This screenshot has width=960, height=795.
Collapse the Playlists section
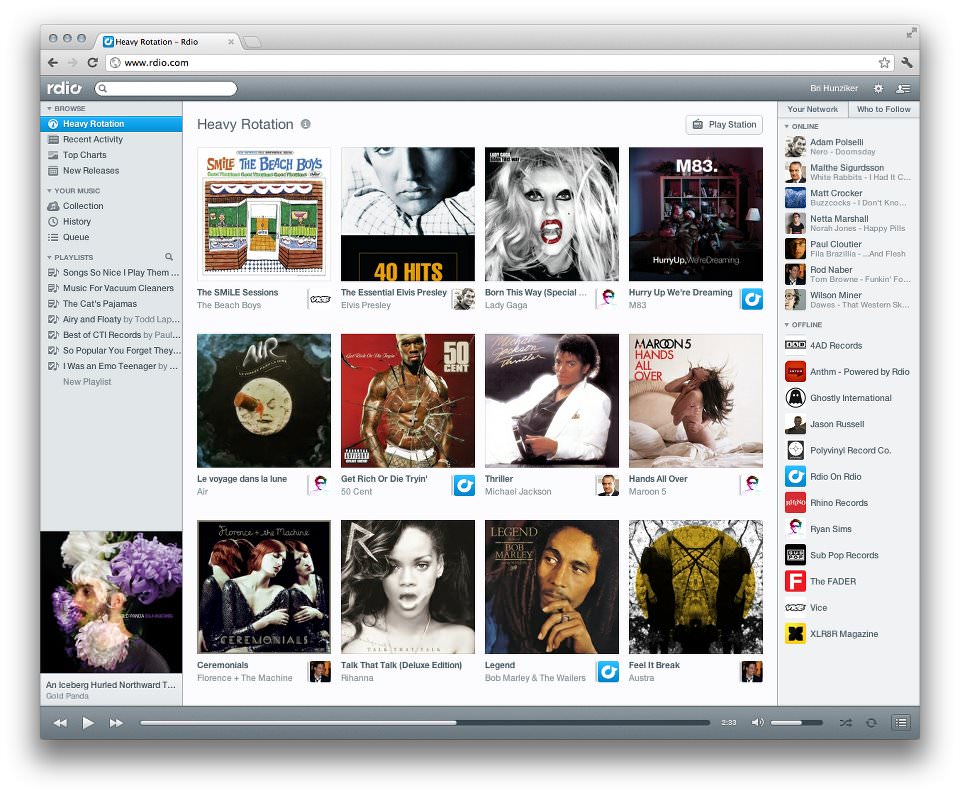click(x=50, y=257)
